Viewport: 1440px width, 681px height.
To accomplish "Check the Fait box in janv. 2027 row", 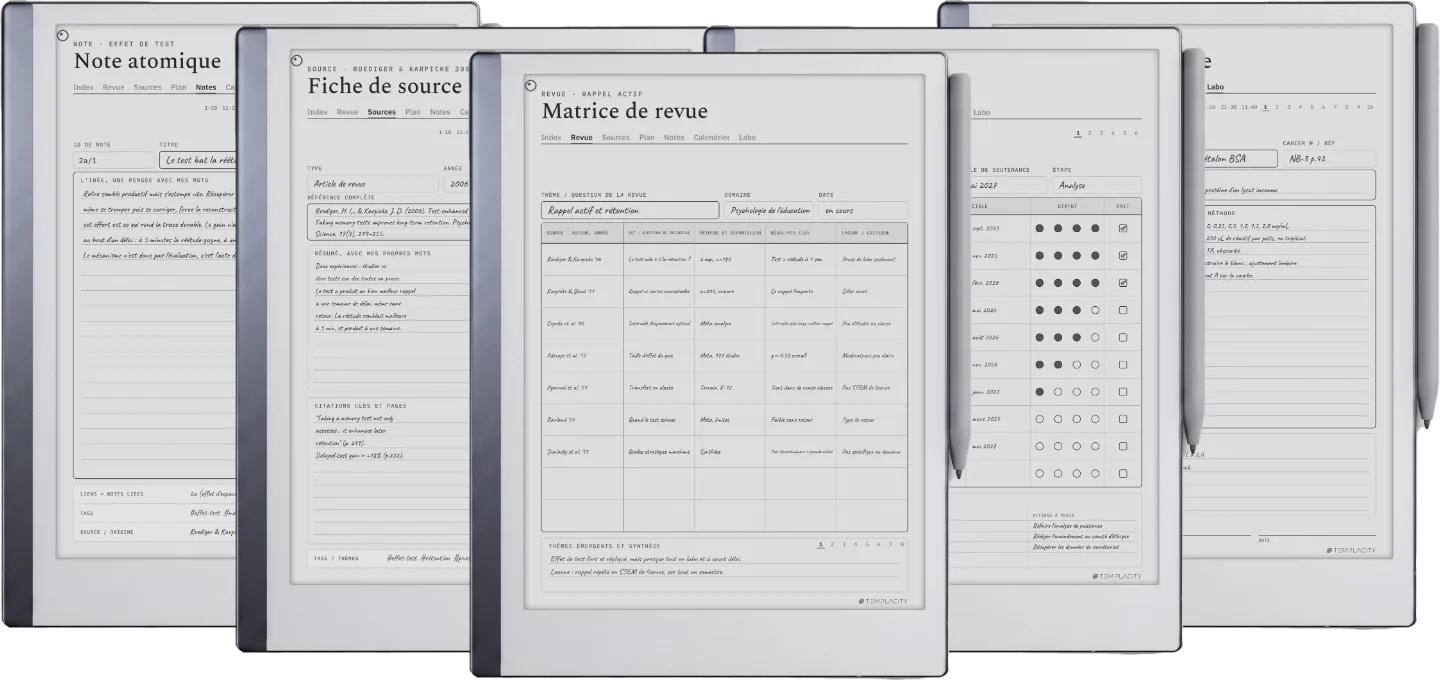I will [1123, 392].
